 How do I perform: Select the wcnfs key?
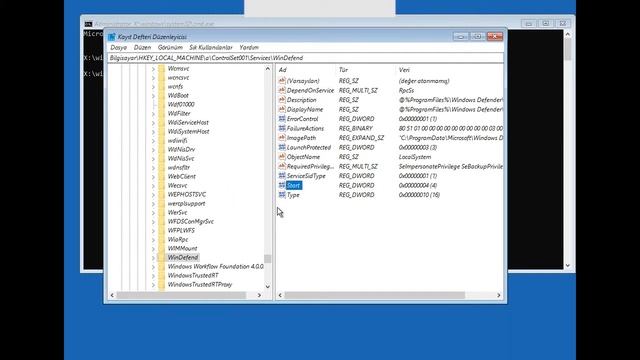(176, 87)
